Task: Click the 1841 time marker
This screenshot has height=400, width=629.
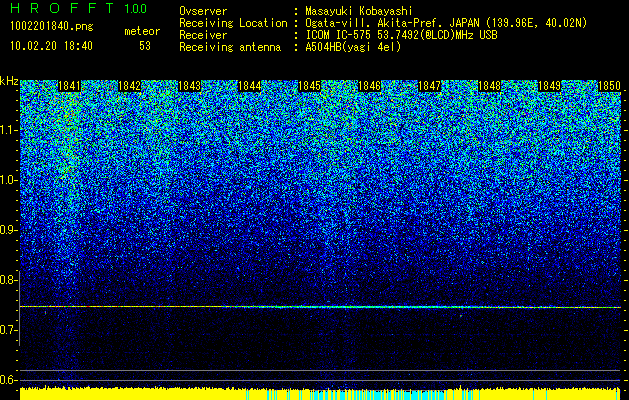Action: point(69,86)
